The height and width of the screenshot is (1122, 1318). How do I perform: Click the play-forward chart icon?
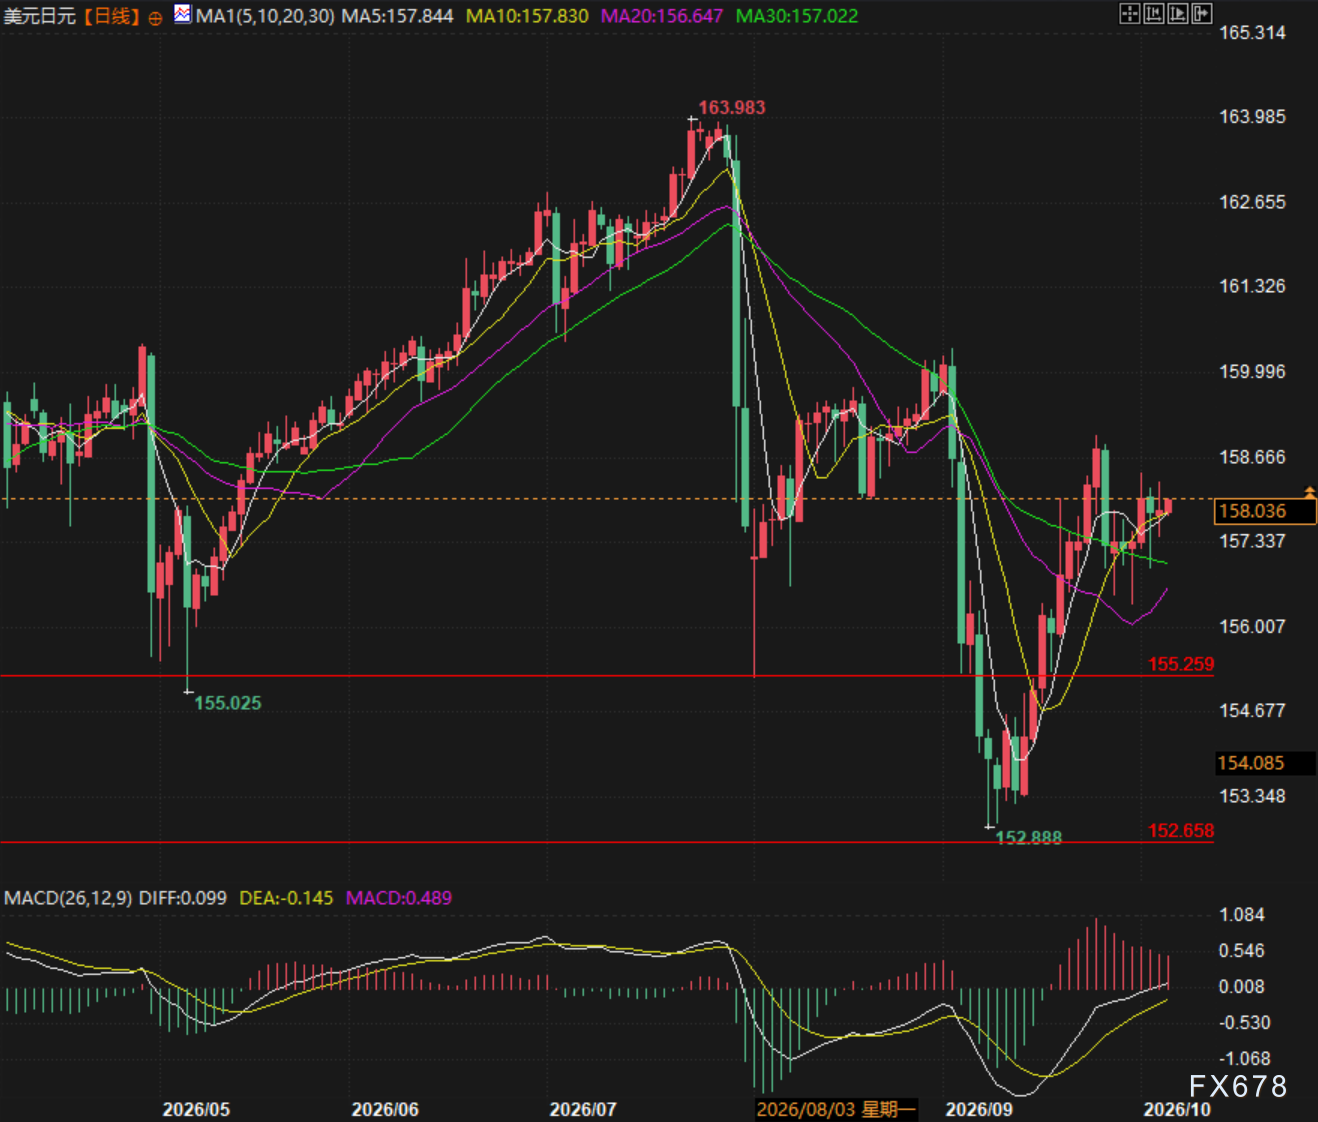[1177, 13]
